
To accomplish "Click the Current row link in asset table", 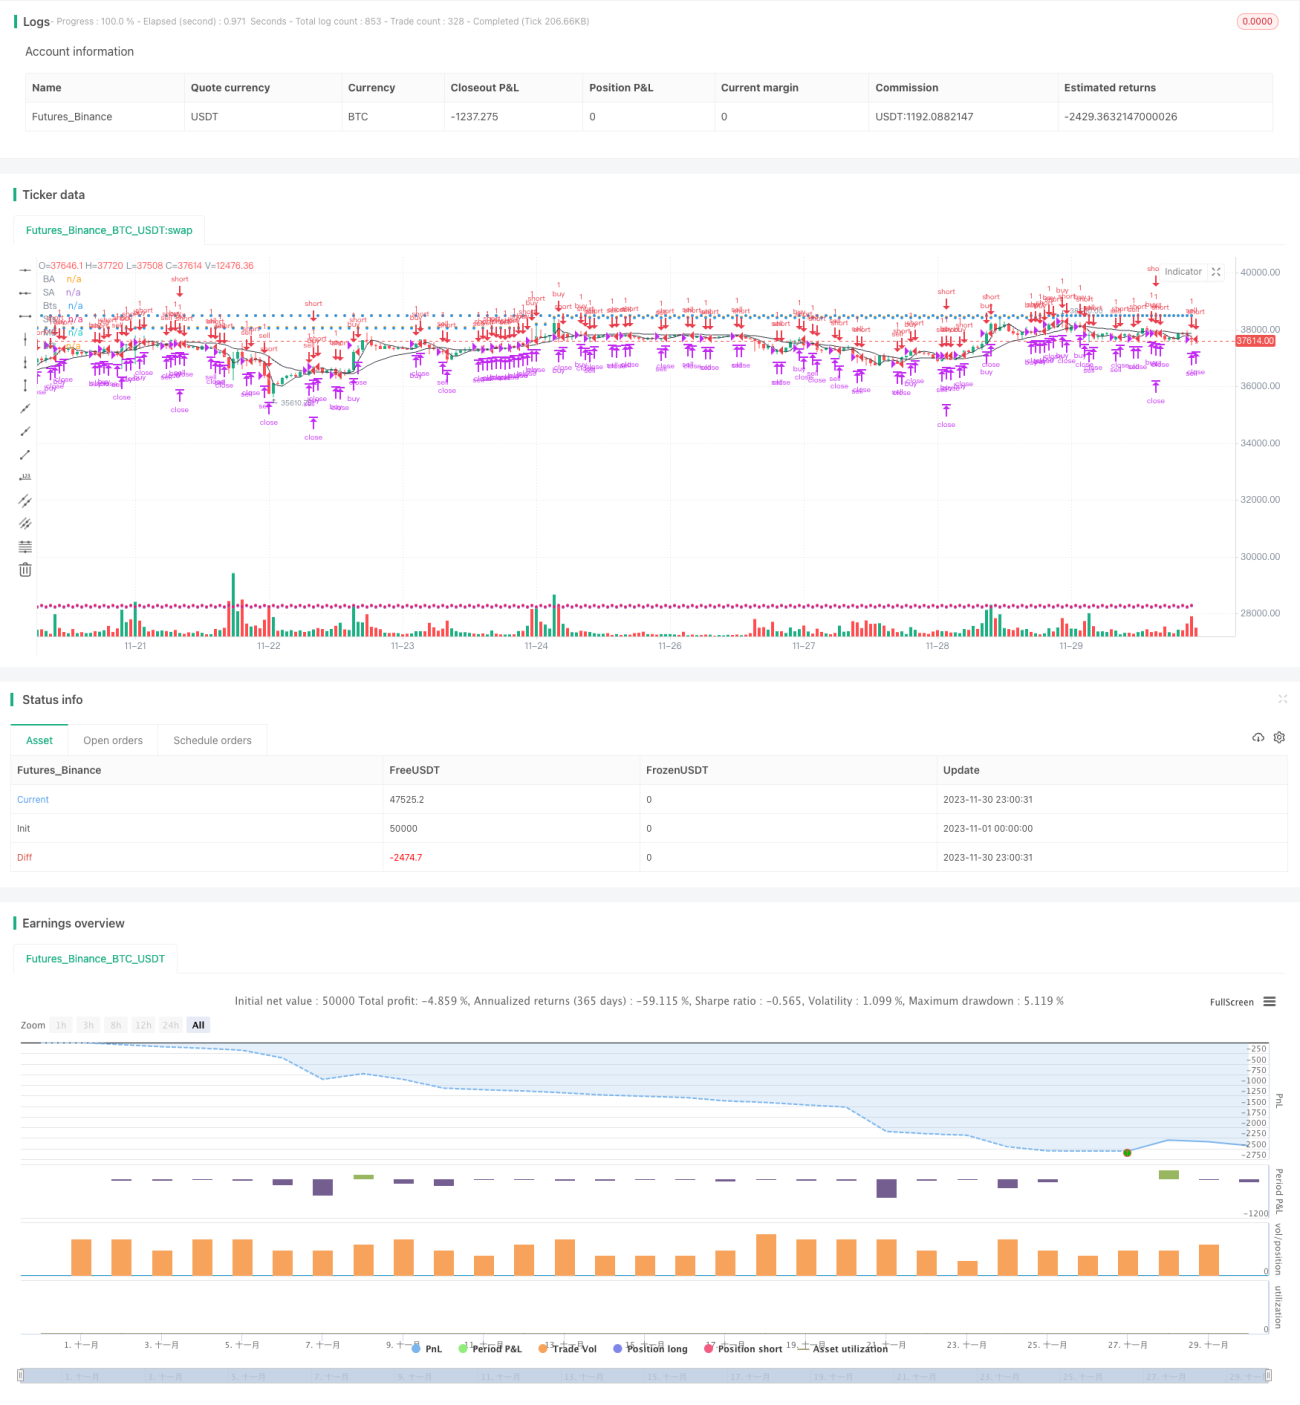I will (x=33, y=799).
